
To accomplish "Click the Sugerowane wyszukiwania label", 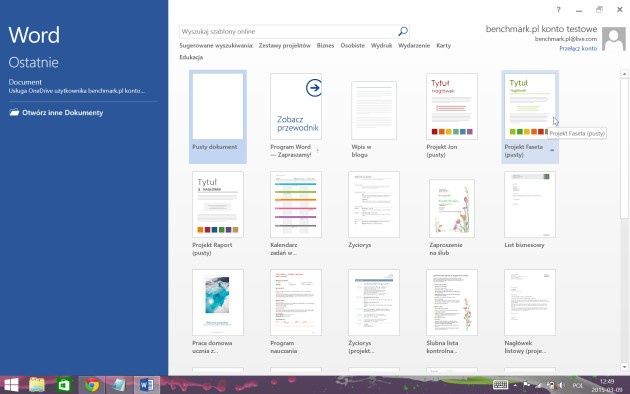I will pos(216,46).
